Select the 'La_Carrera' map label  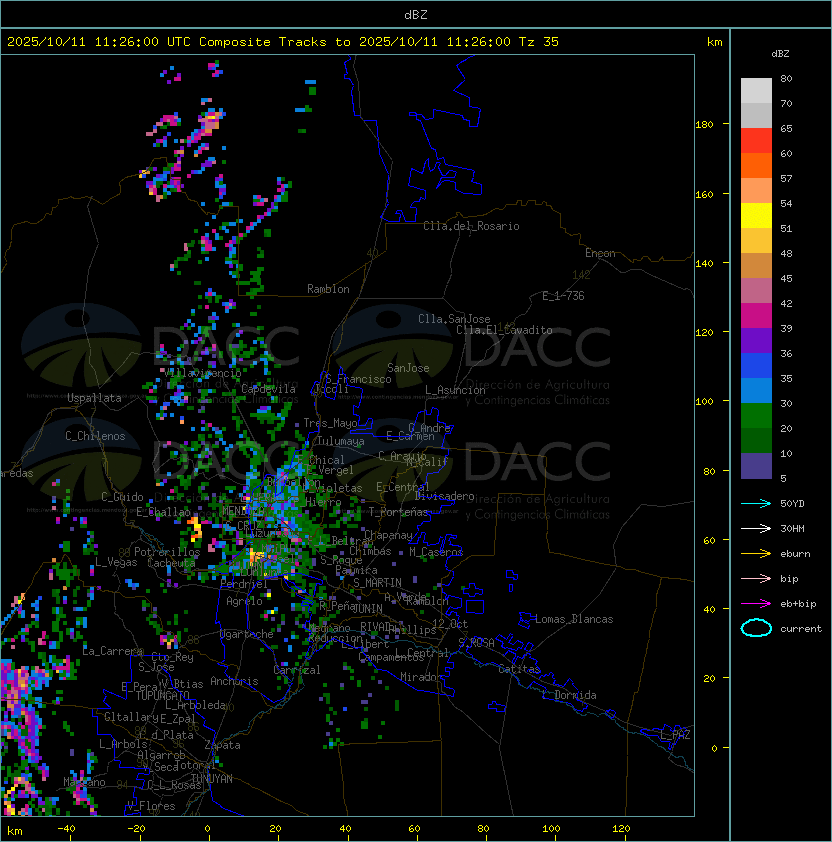[x=112, y=651]
